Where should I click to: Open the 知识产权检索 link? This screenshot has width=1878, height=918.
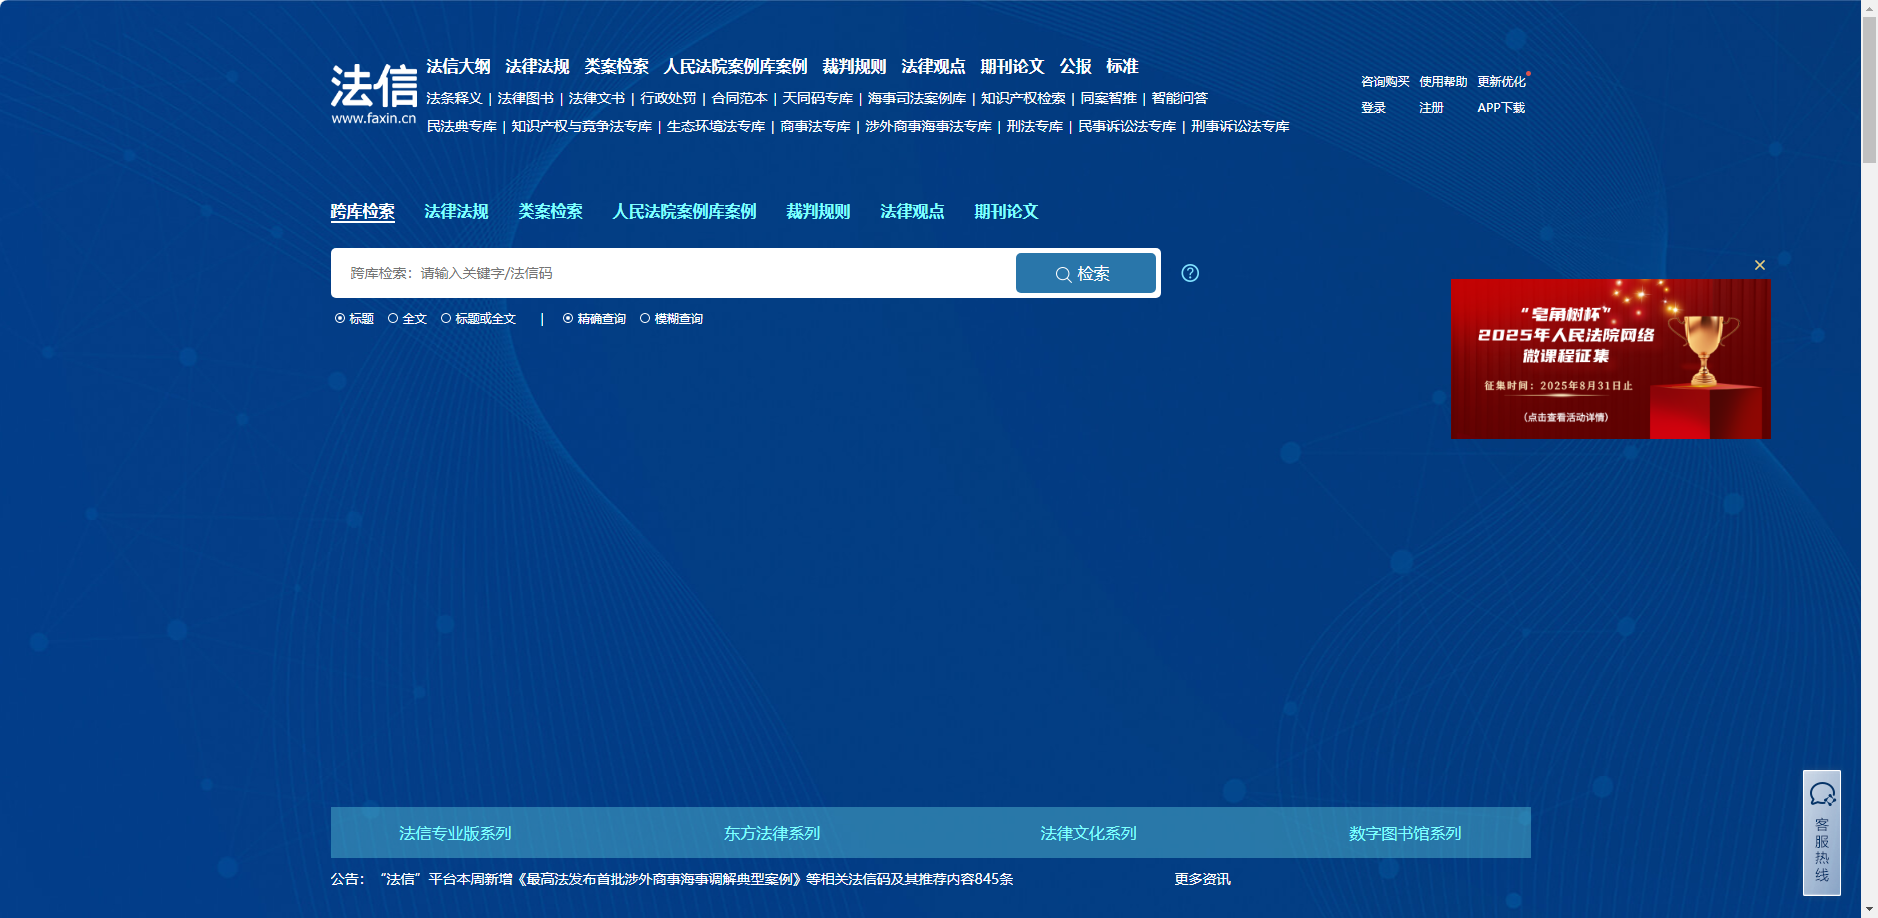coord(1023,98)
